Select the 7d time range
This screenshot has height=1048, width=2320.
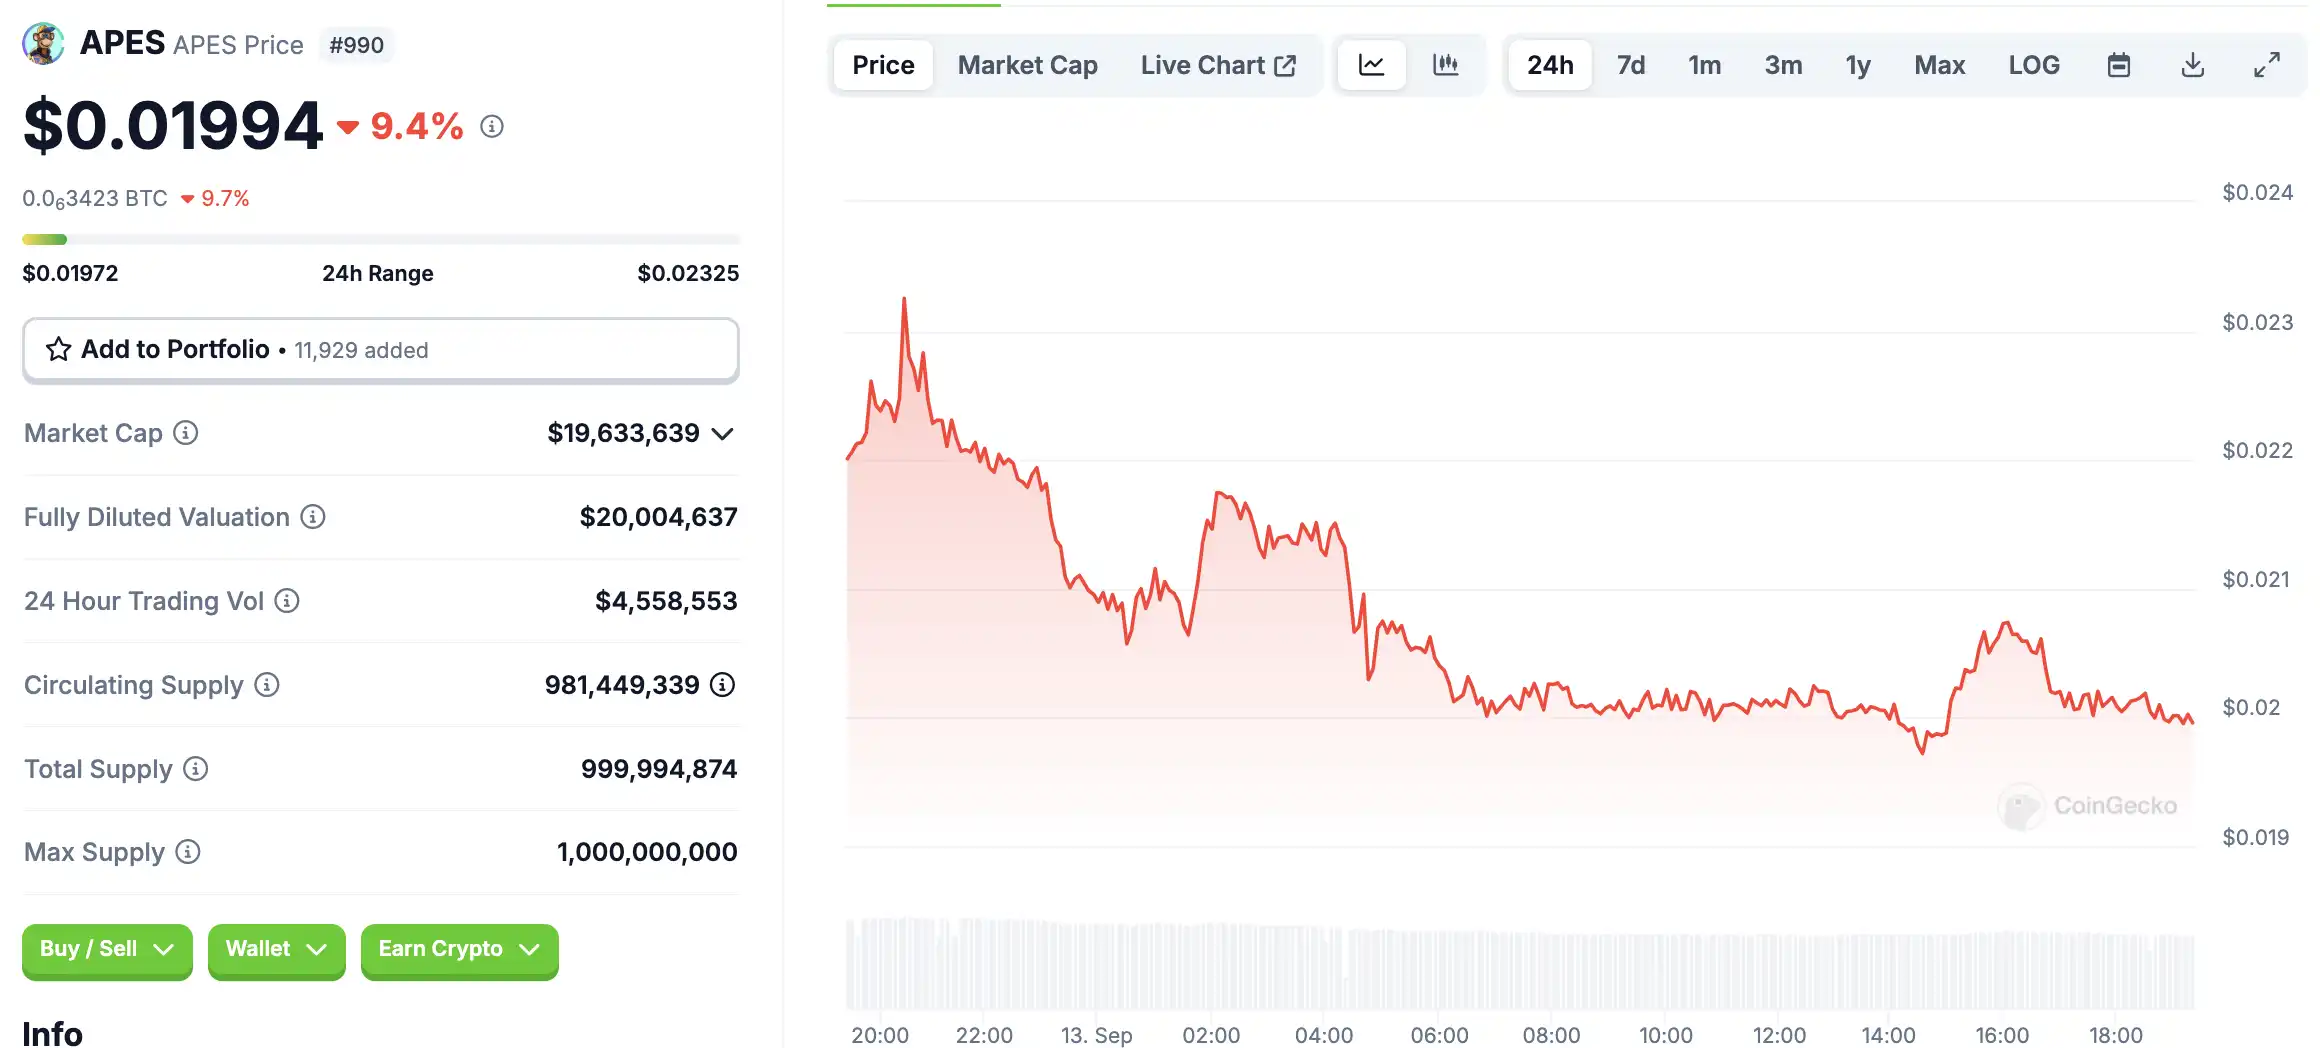(x=1630, y=65)
